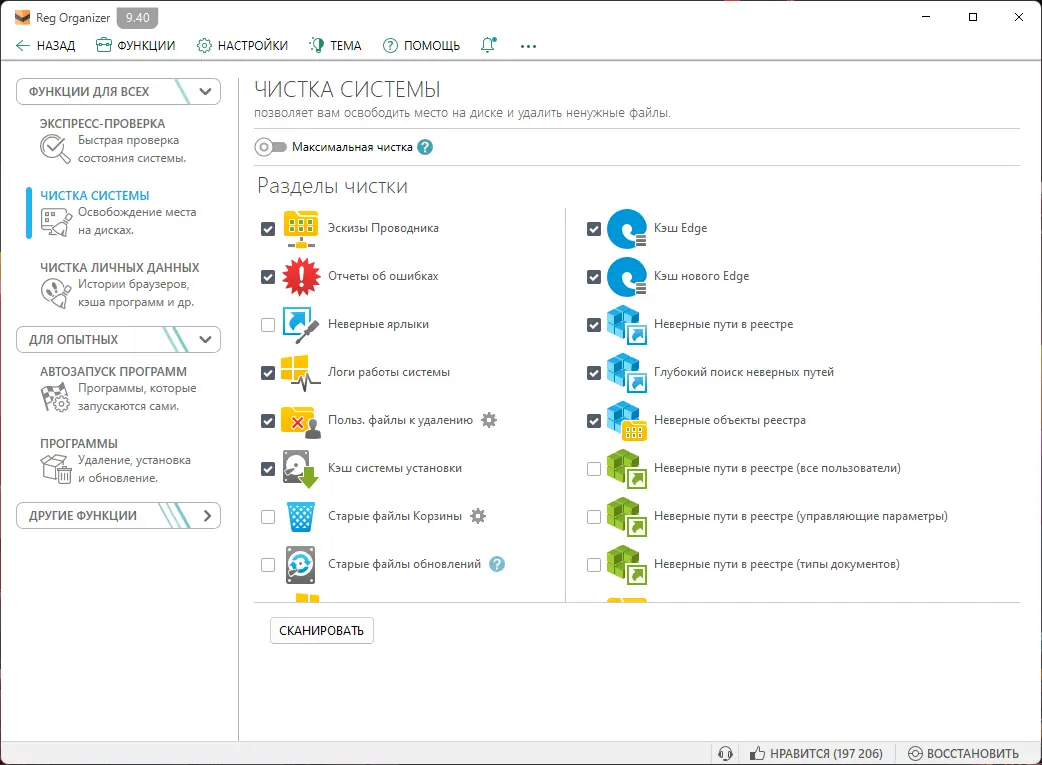Open the three-dots overflow menu
The height and width of the screenshot is (765, 1042).
(x=528, y=46)
